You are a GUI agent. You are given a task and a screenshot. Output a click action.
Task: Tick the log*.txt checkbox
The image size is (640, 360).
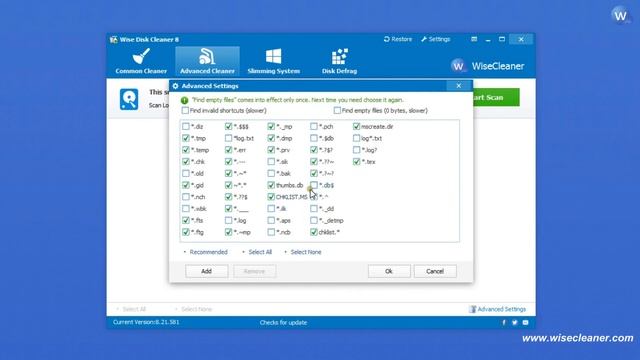(x=357, y=138)
